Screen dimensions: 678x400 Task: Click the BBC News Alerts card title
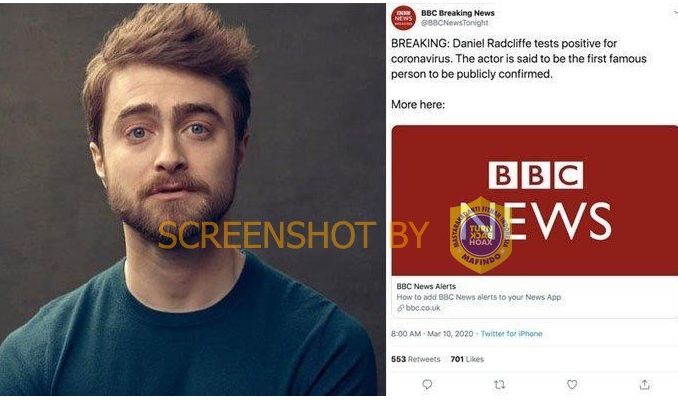pyautogui.click(x=426, y=286)
